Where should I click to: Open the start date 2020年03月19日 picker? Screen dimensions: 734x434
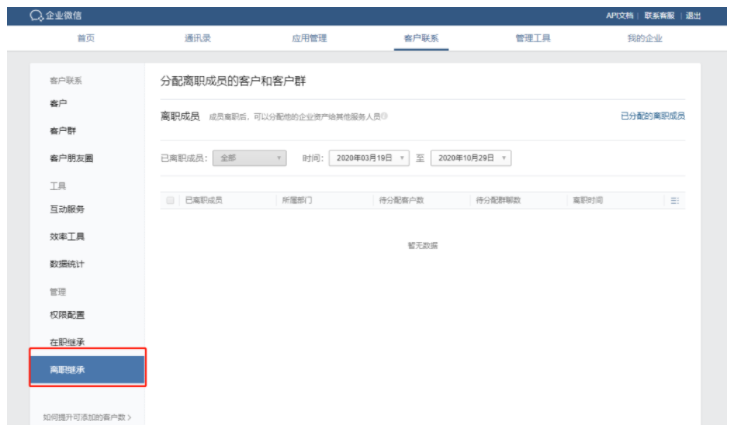point(369,158)
